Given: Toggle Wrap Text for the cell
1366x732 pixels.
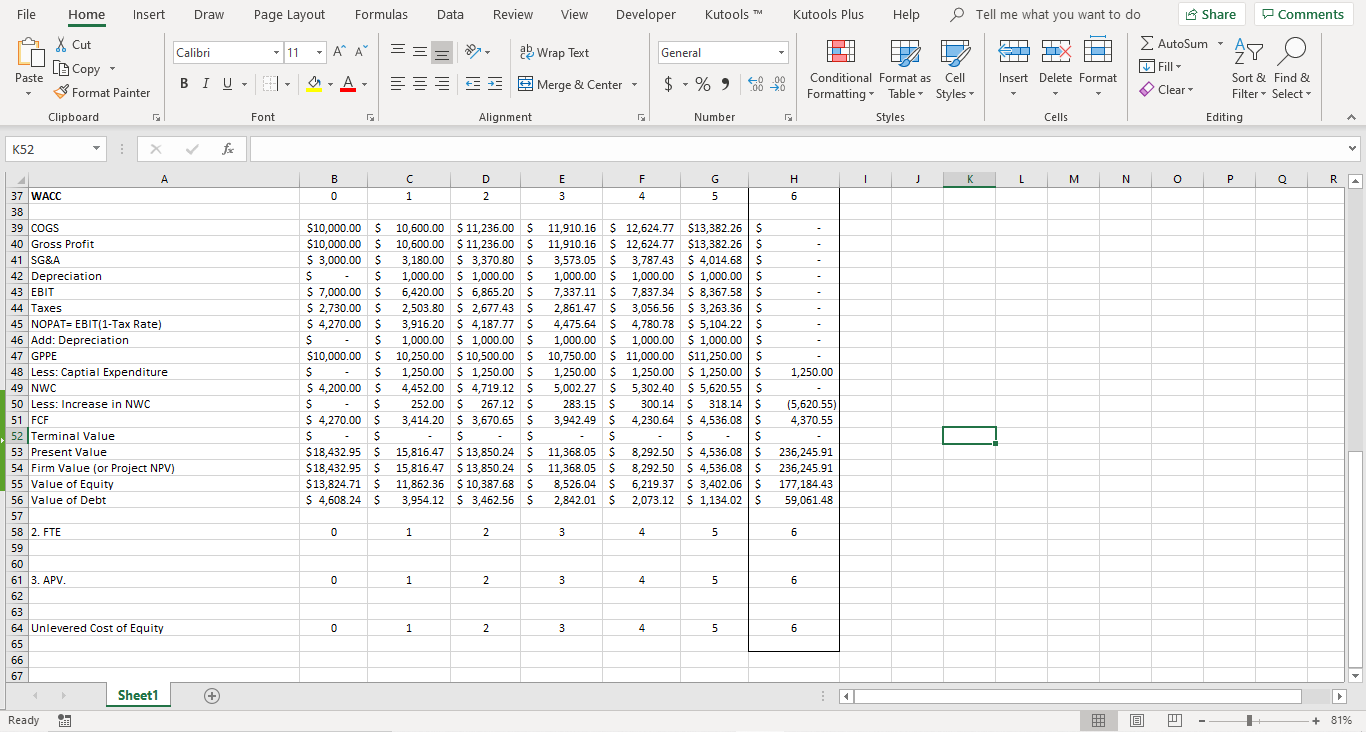Looking at the screenshot, I should [555, 53].
